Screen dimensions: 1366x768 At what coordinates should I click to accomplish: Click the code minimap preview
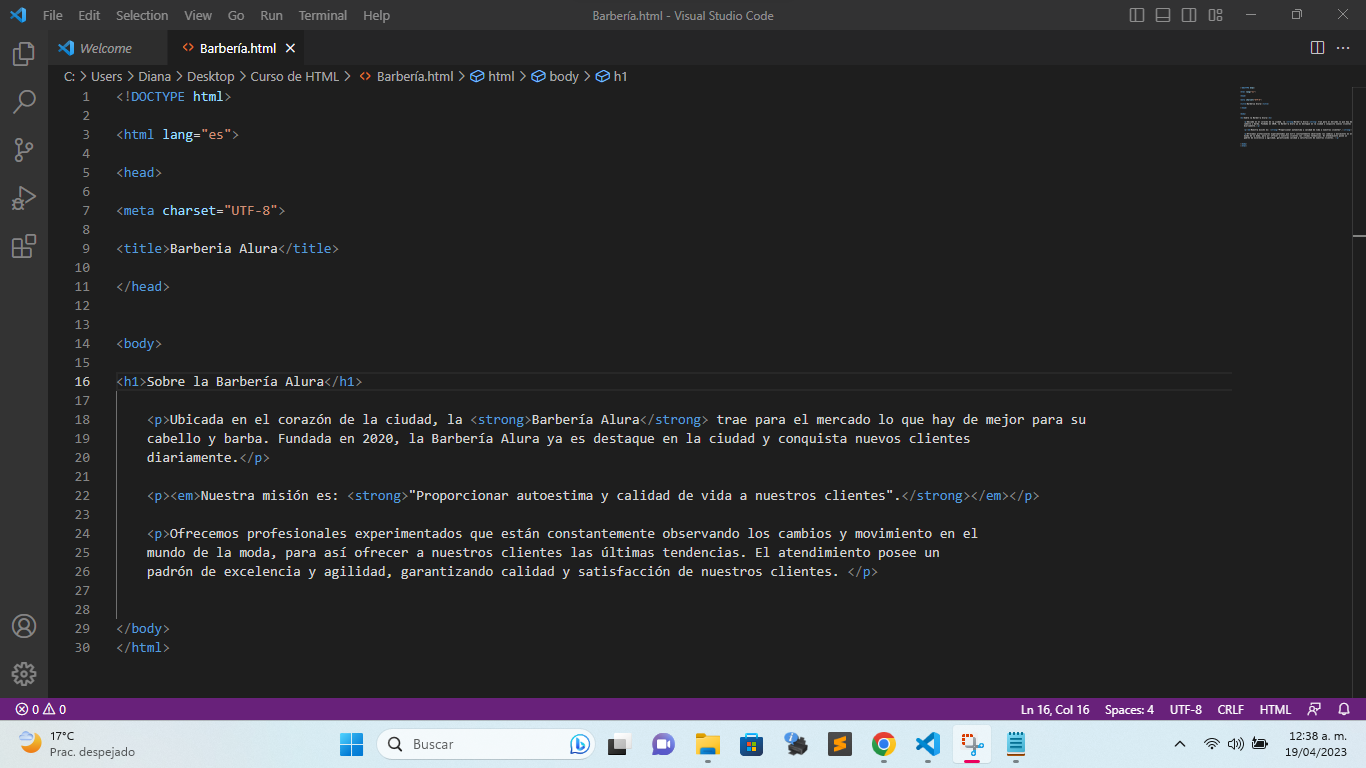1298,116
